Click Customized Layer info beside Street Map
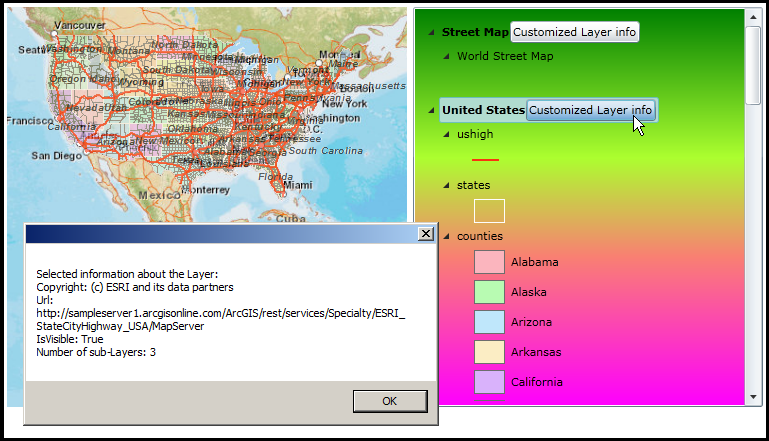The width and height of the screenshot is (769, 441). pyautogui.click(x=574, y=32)
